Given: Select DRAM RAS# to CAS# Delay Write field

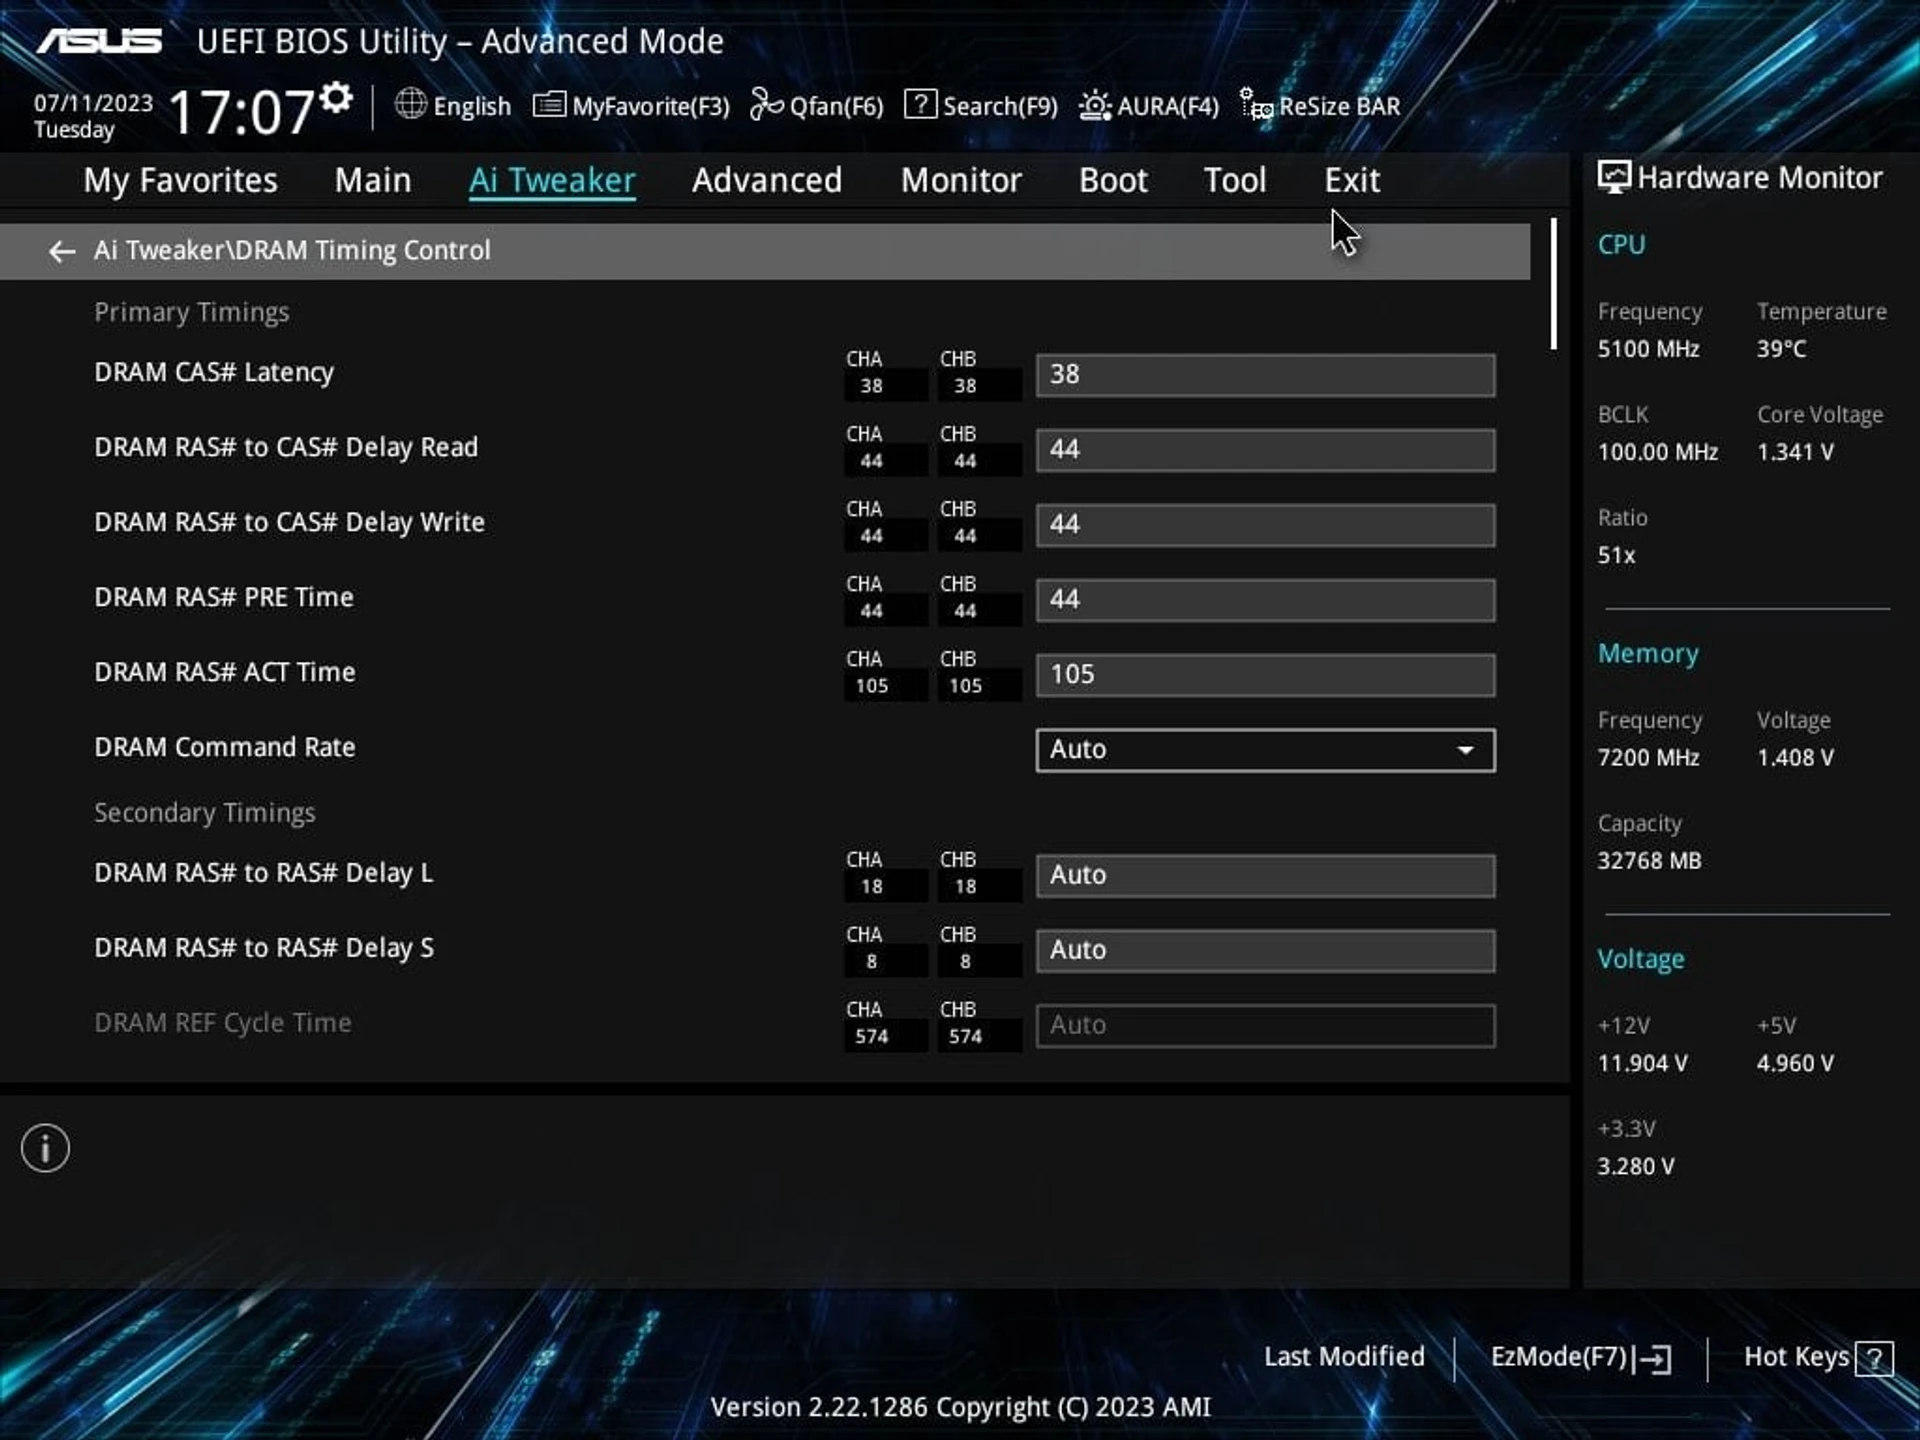Looking at the screenshot, I should 1265,525.
